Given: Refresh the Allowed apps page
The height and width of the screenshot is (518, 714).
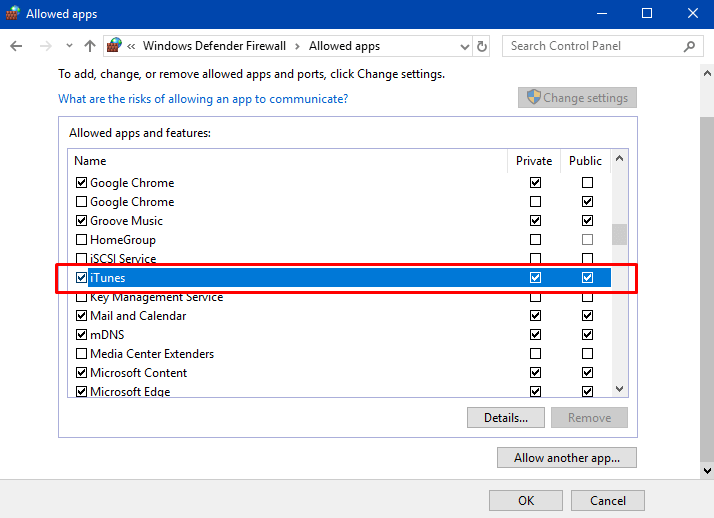Looking at the screenshot, I should pyautogui.click(x=482, y=46).
